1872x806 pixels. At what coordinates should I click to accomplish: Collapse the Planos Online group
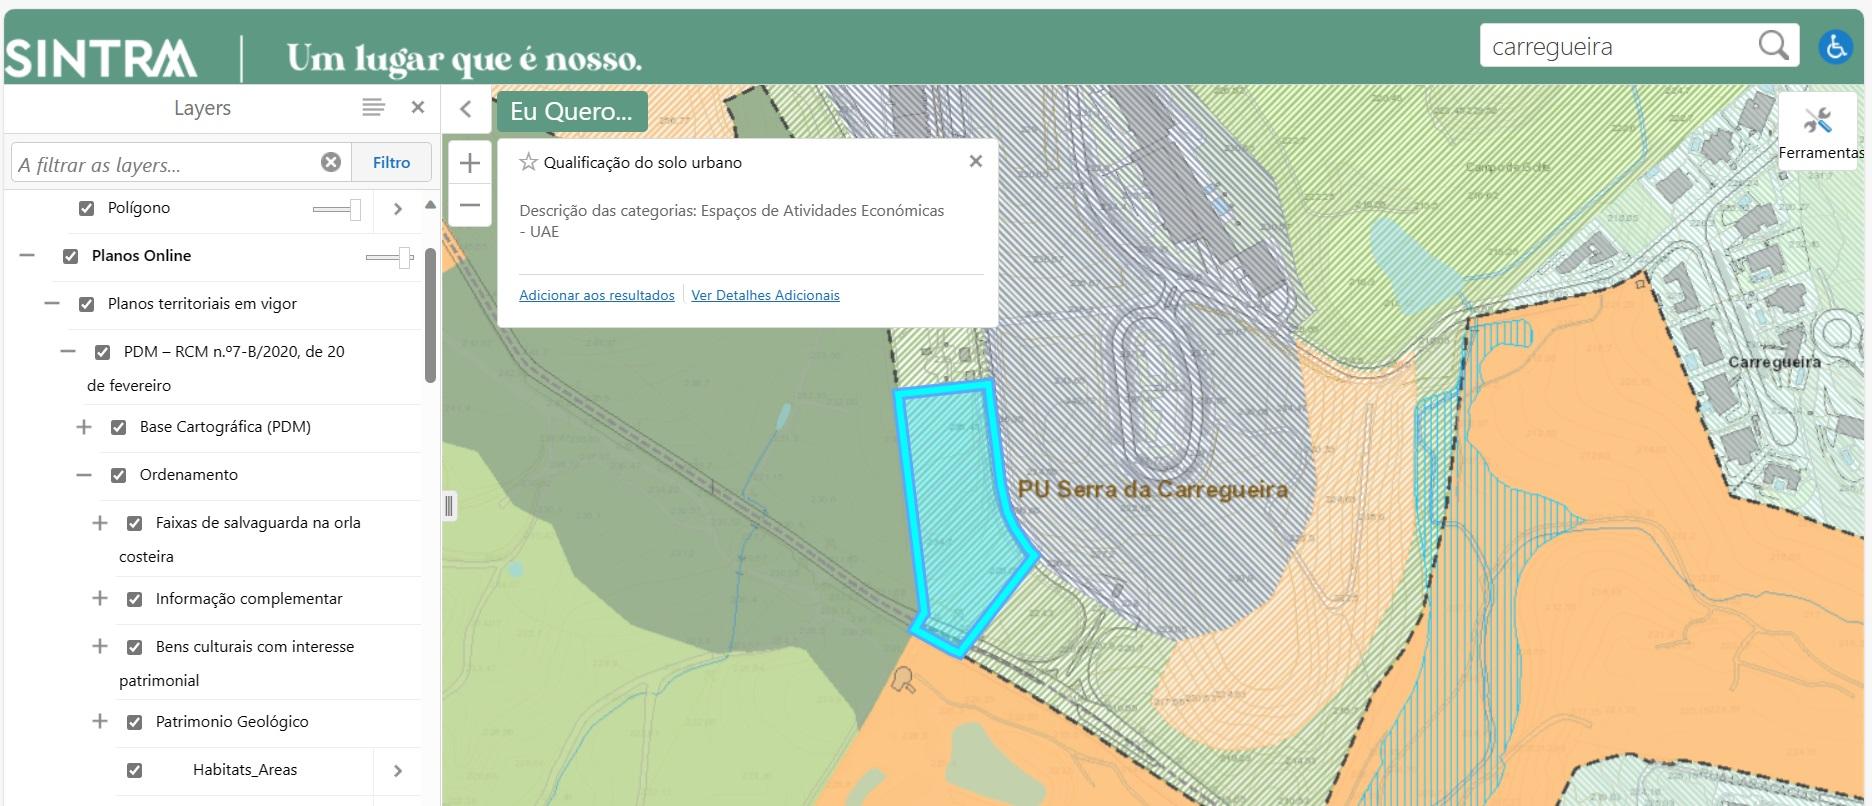(x=28, y=256)
